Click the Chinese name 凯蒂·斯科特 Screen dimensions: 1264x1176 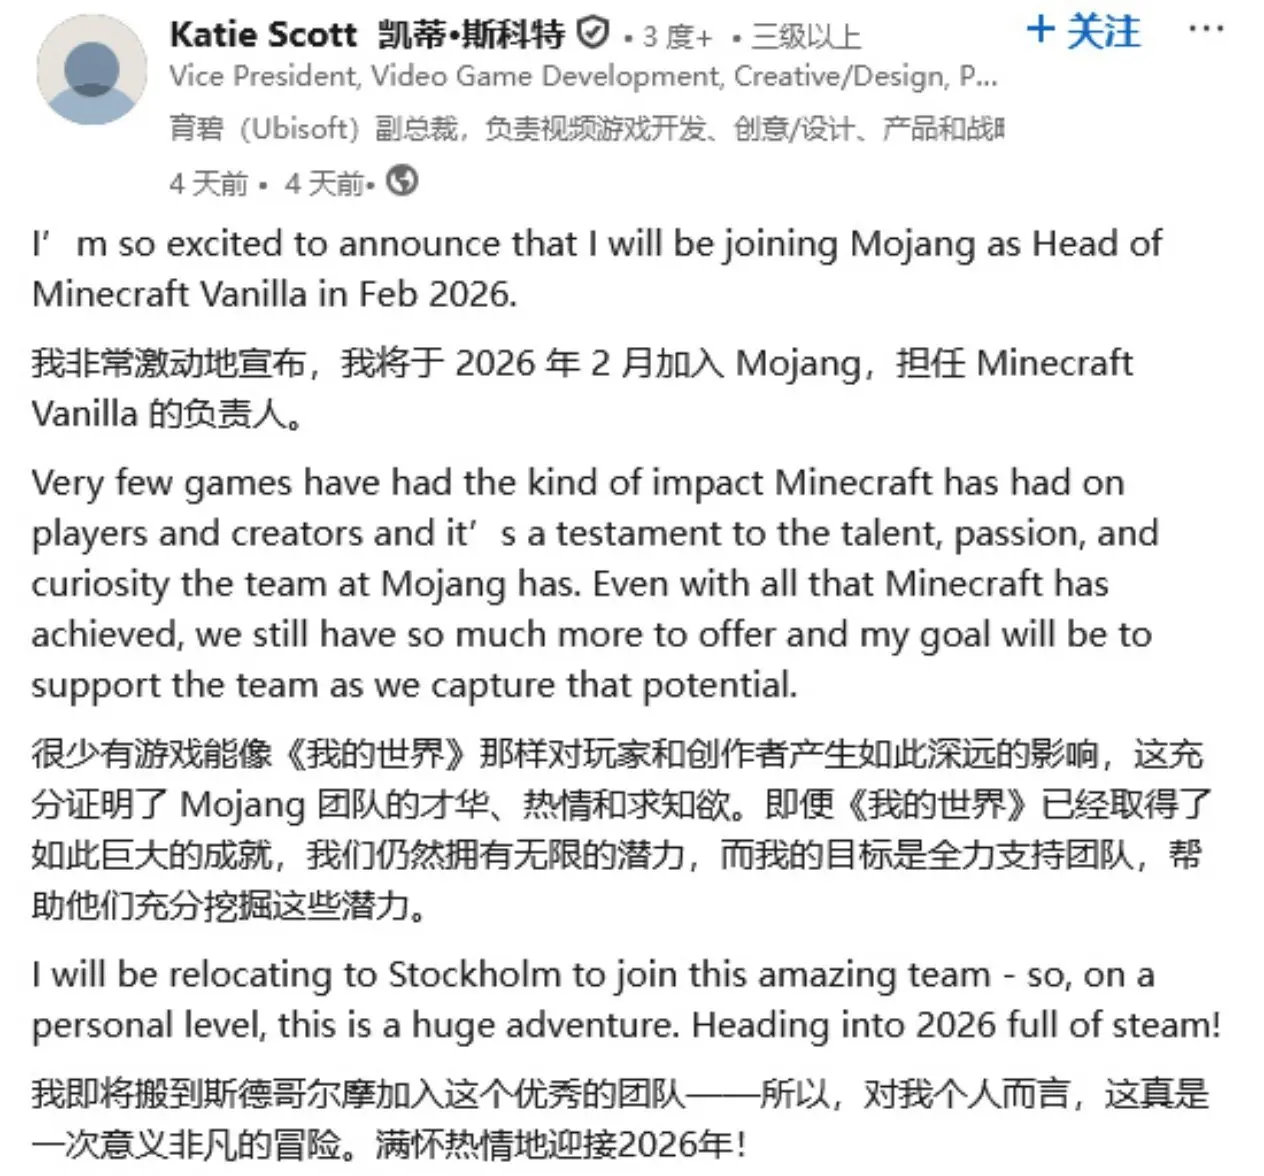tap(471, 36)
